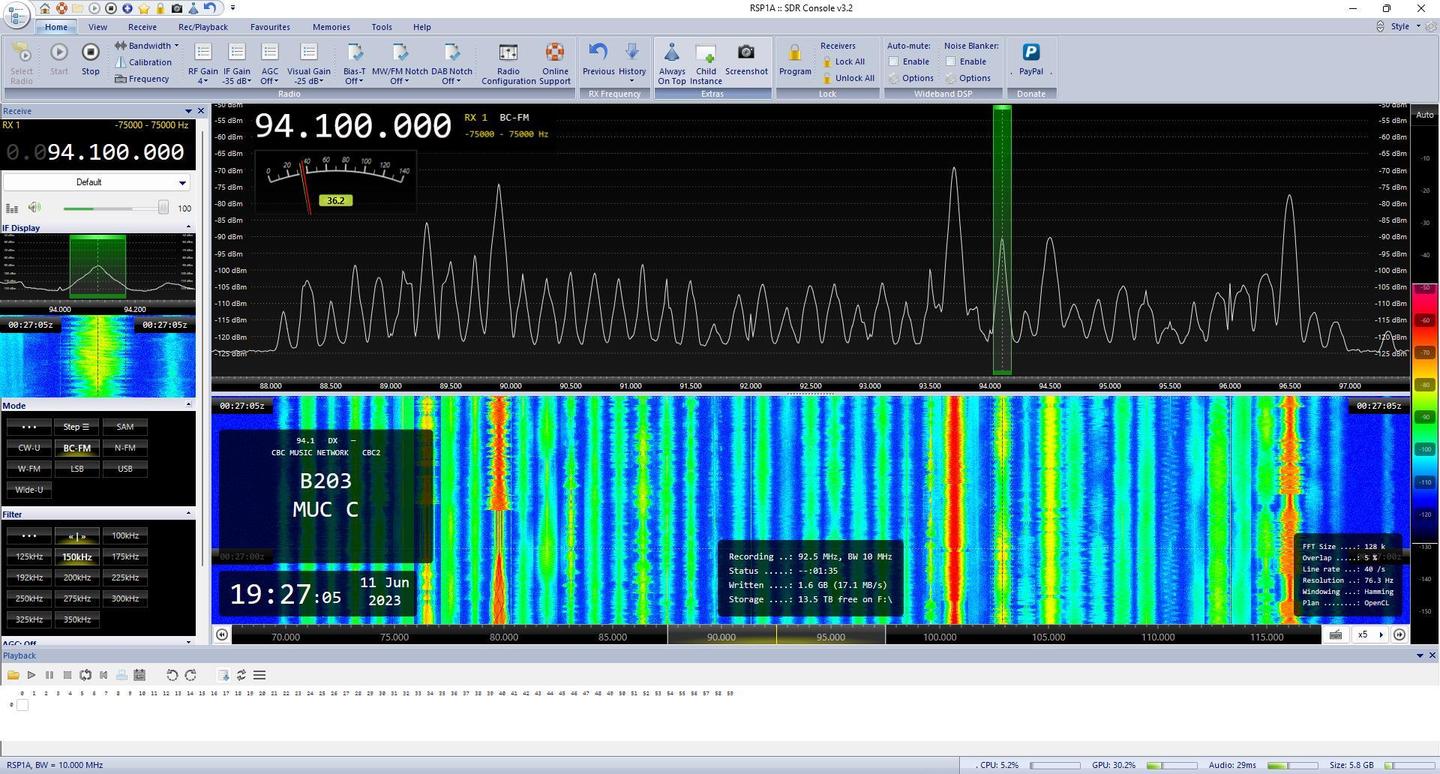Open IF Gain dropdown

click(x=237, y=62)
